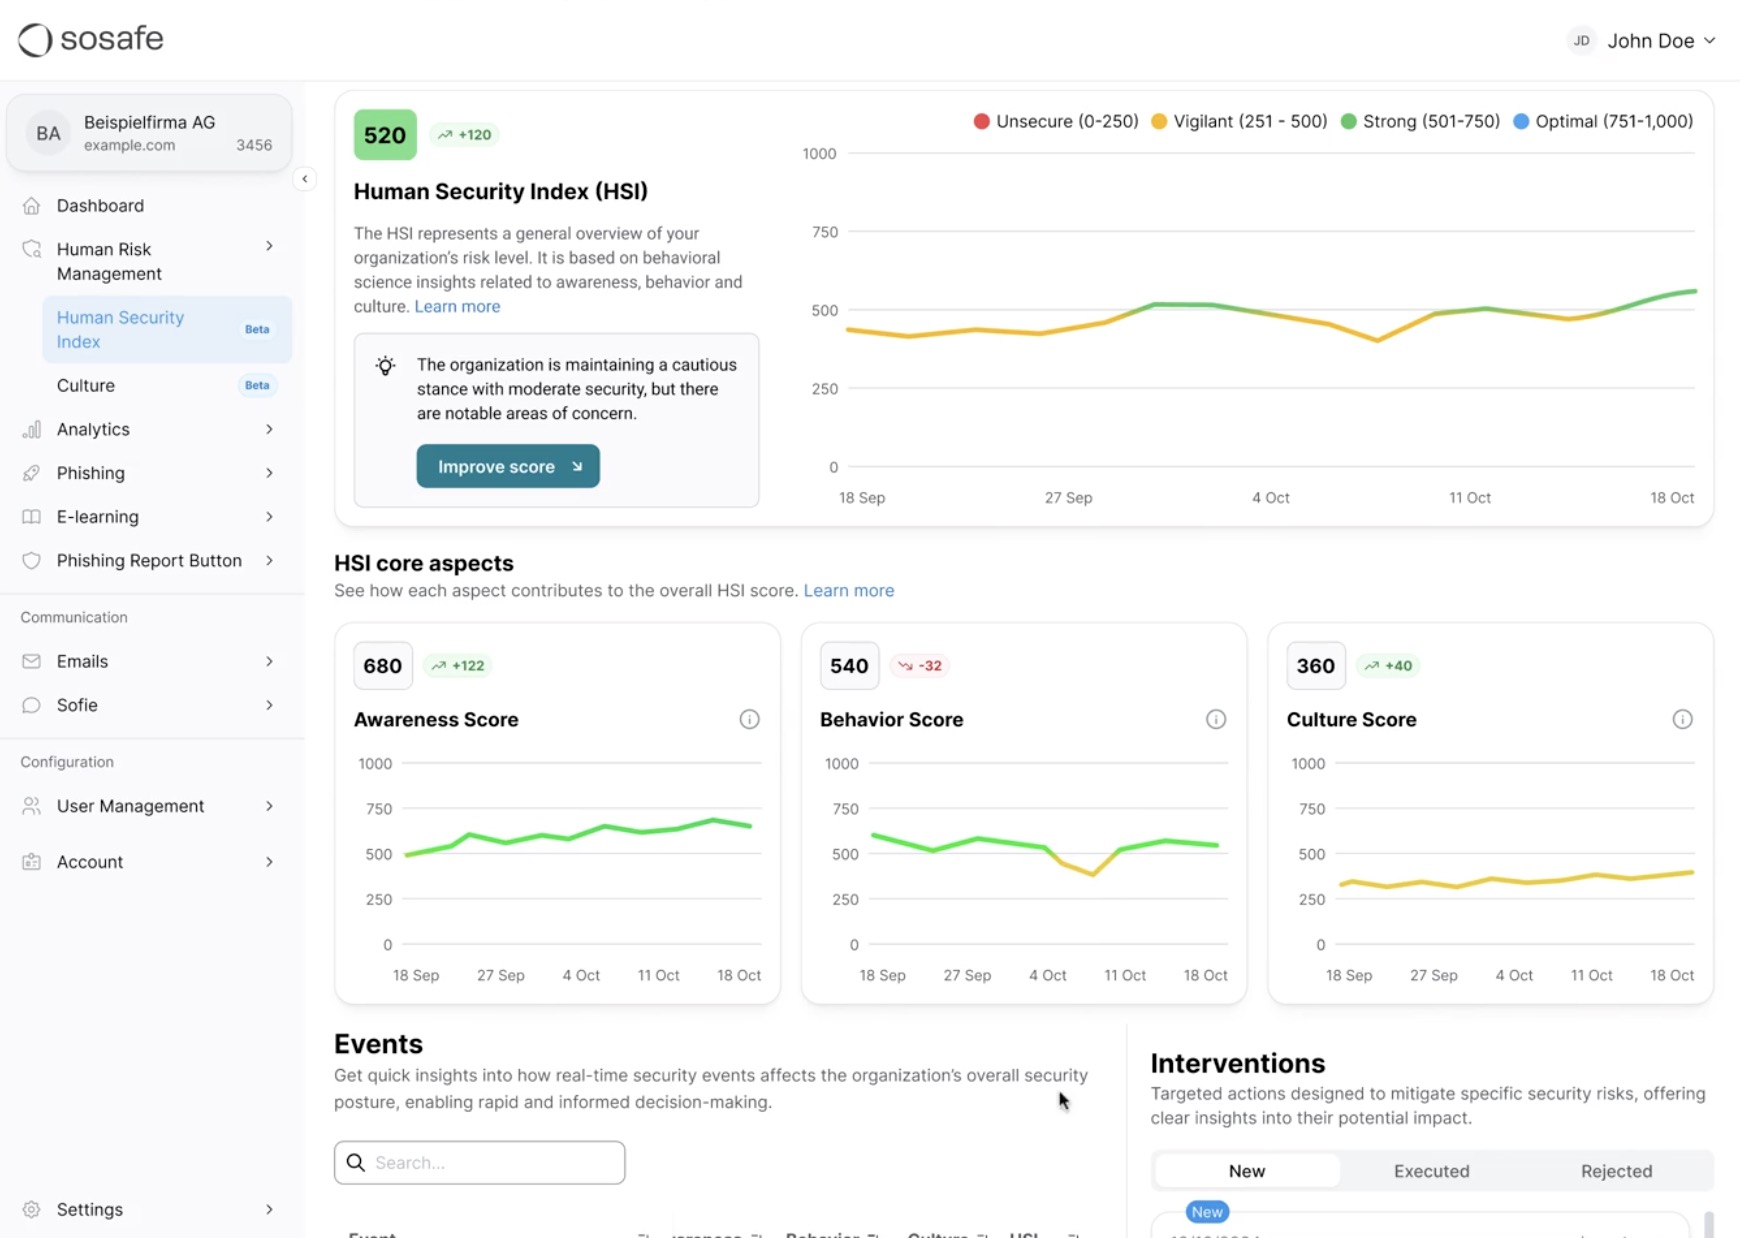
Task: Click the Emails envelope icon
Action: pyautogui.click(x=32, y=661)
